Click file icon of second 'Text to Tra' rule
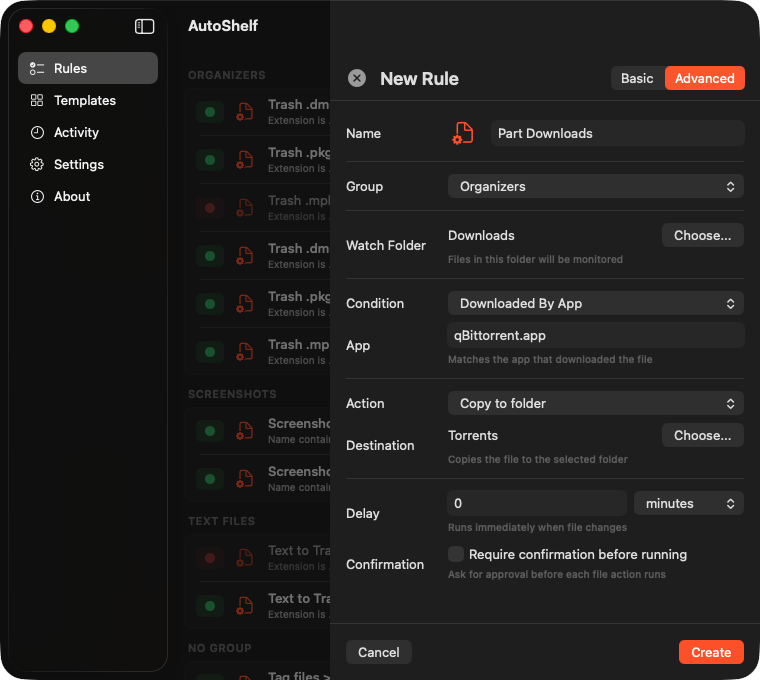This screenshot has width=760, height=680. point(245,606)
